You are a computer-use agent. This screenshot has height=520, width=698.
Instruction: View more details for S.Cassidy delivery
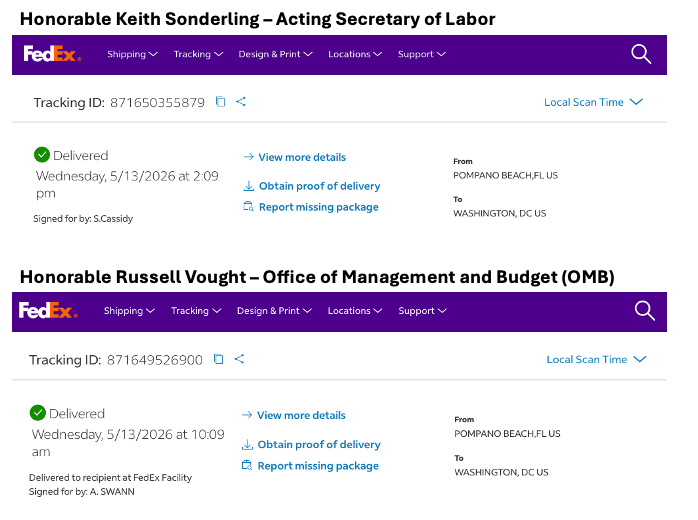click(x=302, y=157)
